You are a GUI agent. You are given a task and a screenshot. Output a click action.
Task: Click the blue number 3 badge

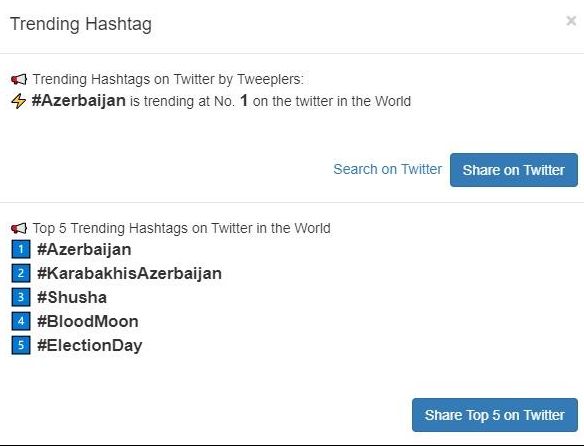[21, 297]
